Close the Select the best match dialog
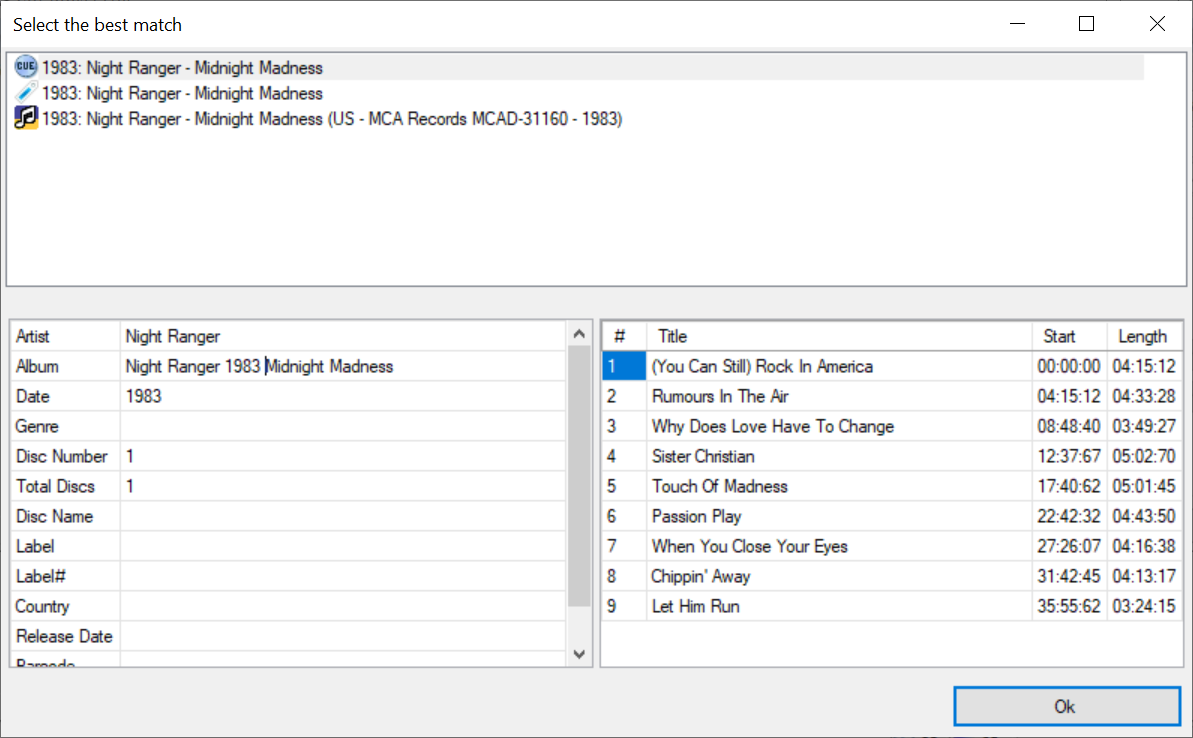The image size is (1193, 738). click(1157, 24)
